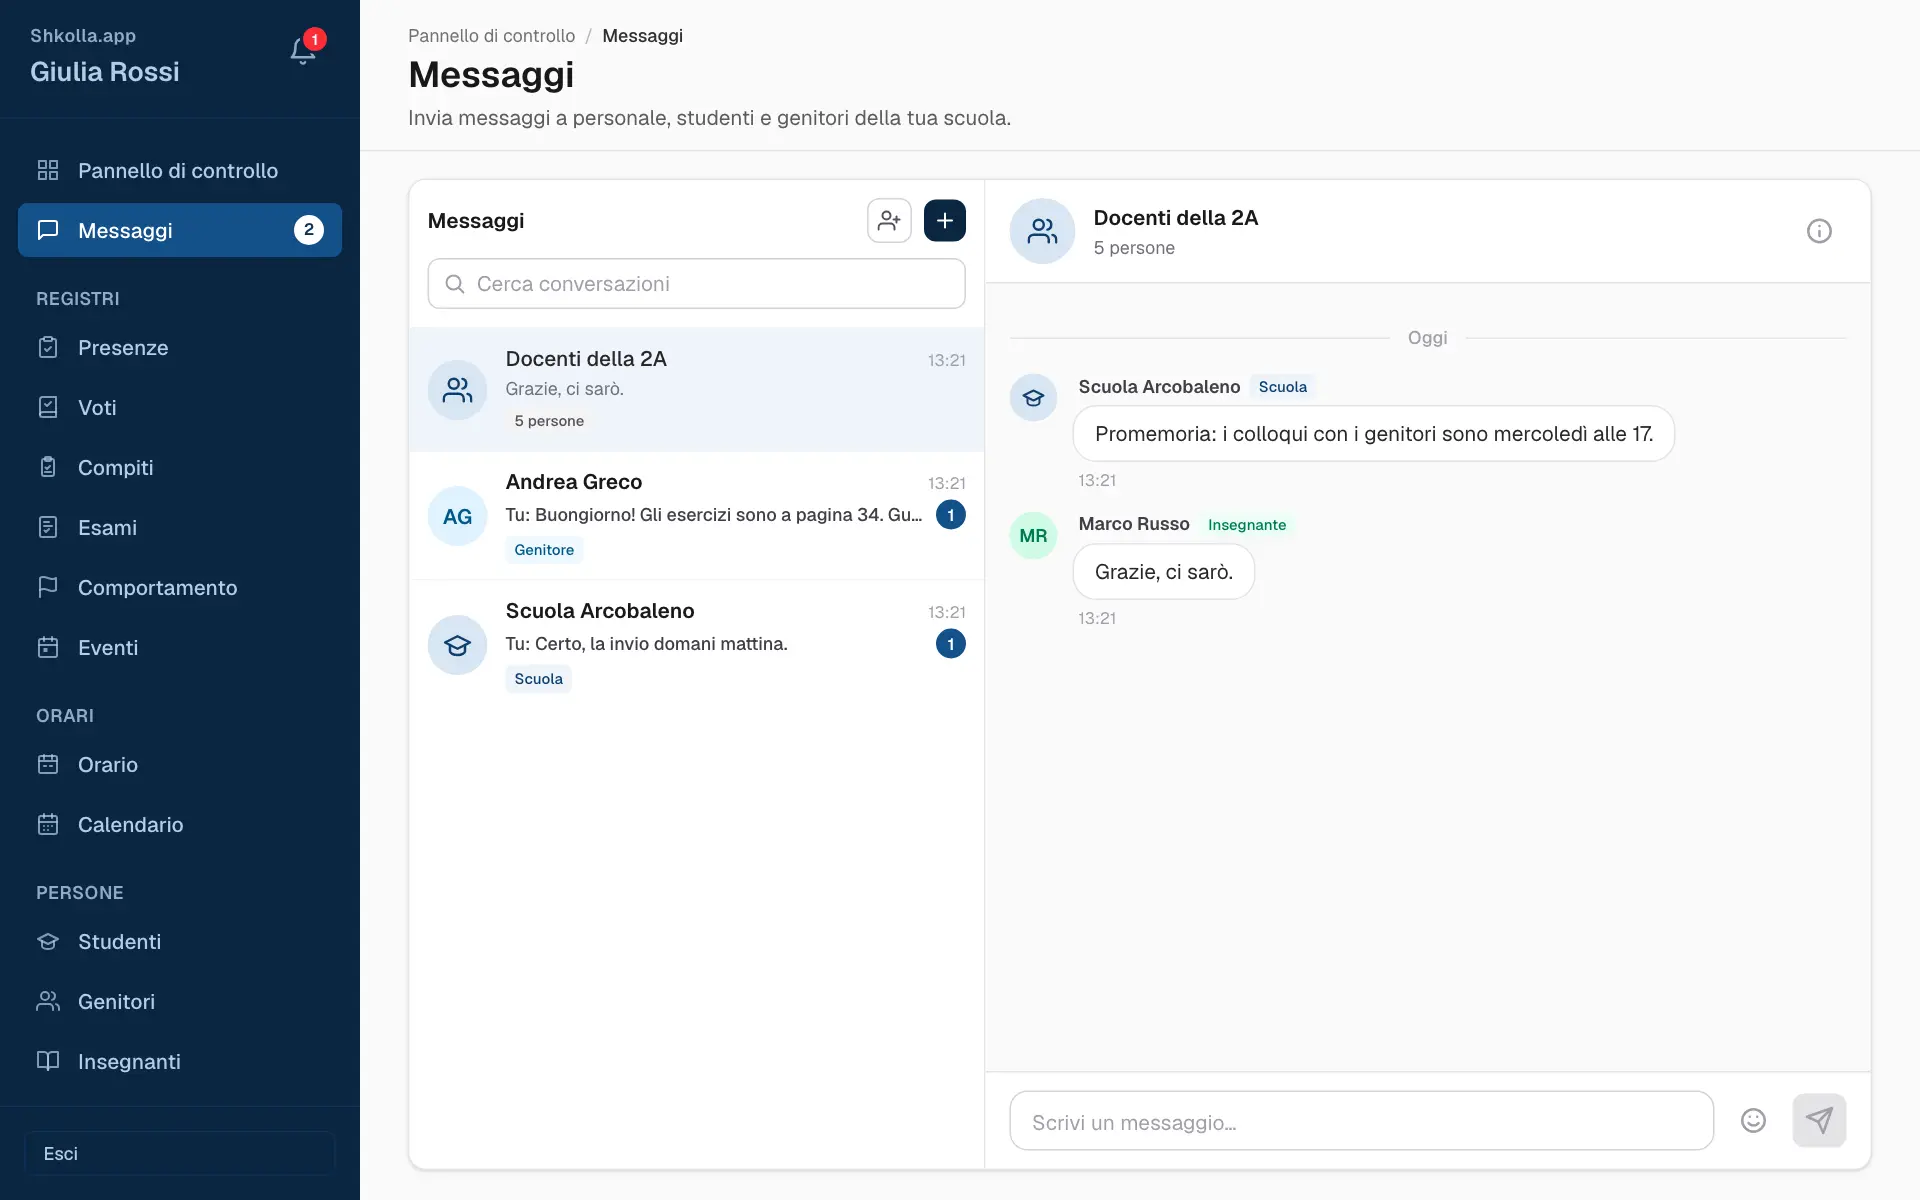The image size is (1920, 1200).
Task: Go to Voti in sidebar
Action: click(180, 408)
